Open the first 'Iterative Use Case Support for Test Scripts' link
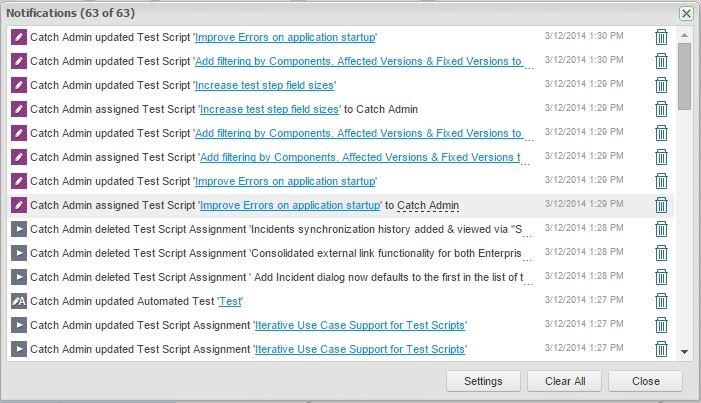 [360, 325]
